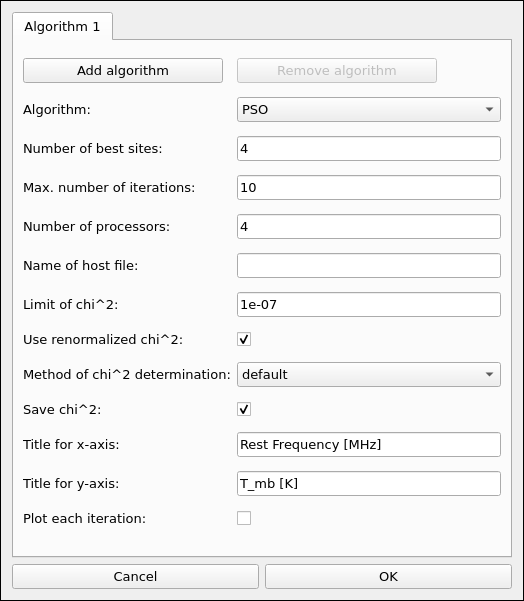Select the Algorithm 1 tab
524x601 pixels.
click(x=62, y=26)
